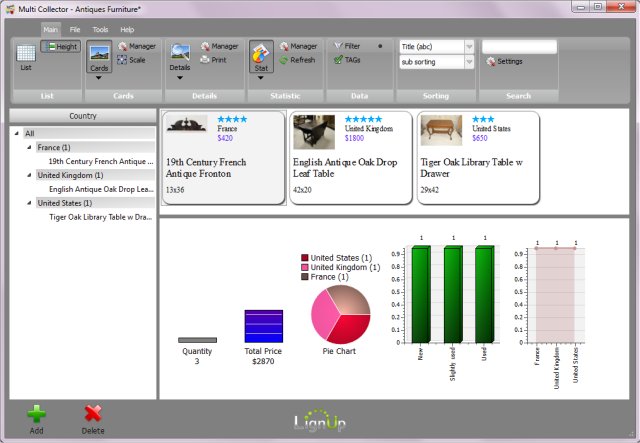Collapse the France tree node
This screenshot has width=640, height=443.
pyautogui.click(x=29, y=147)
